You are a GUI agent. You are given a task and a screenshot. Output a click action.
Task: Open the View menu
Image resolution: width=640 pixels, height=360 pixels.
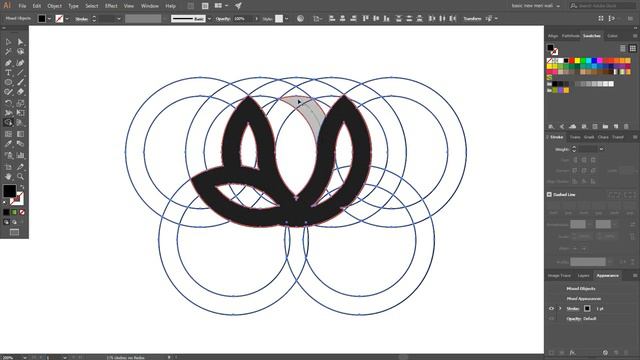(x=129, y=6)
